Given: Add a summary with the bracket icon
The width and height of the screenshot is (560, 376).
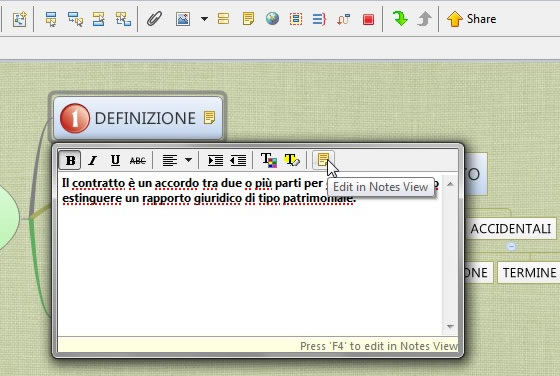Looking at the screenshot, I should pyautogui.click(x=319, y=19).
